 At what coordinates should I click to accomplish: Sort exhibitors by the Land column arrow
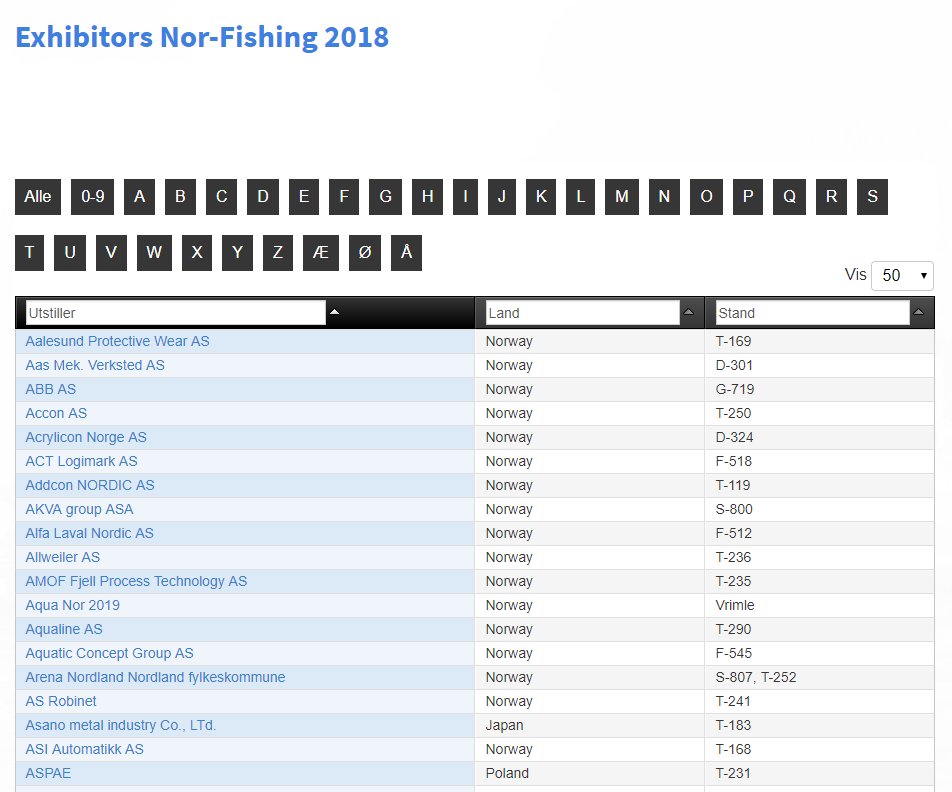(690, 312)
